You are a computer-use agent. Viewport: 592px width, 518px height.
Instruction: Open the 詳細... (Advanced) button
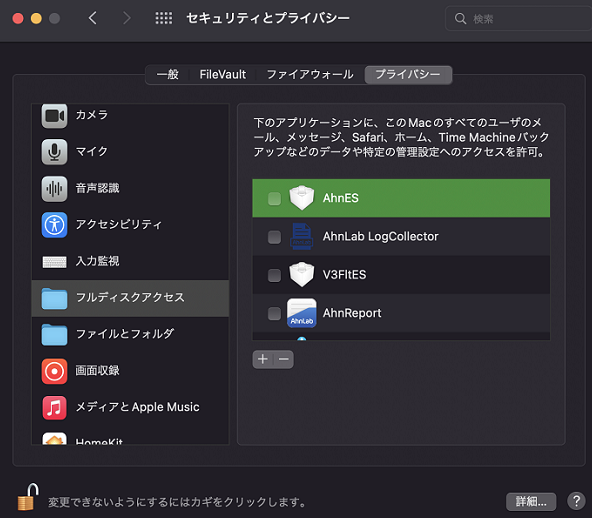click(531, 501)
